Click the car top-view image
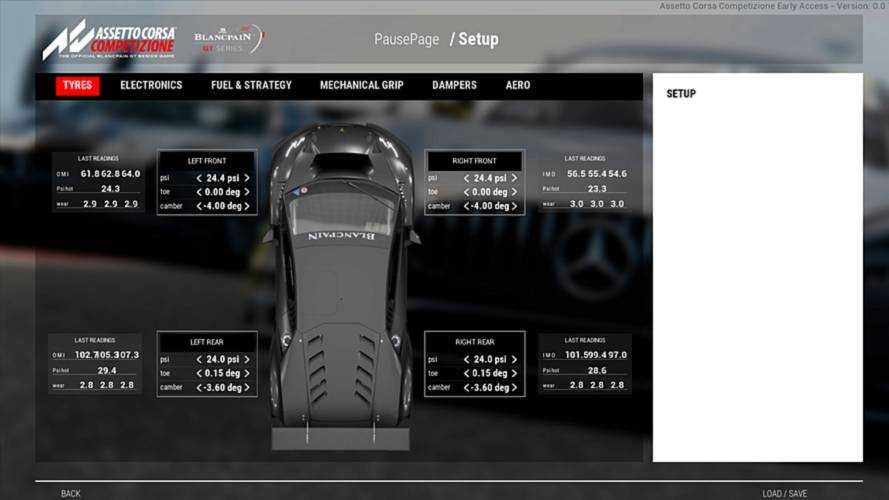 (x=340, y=286)
